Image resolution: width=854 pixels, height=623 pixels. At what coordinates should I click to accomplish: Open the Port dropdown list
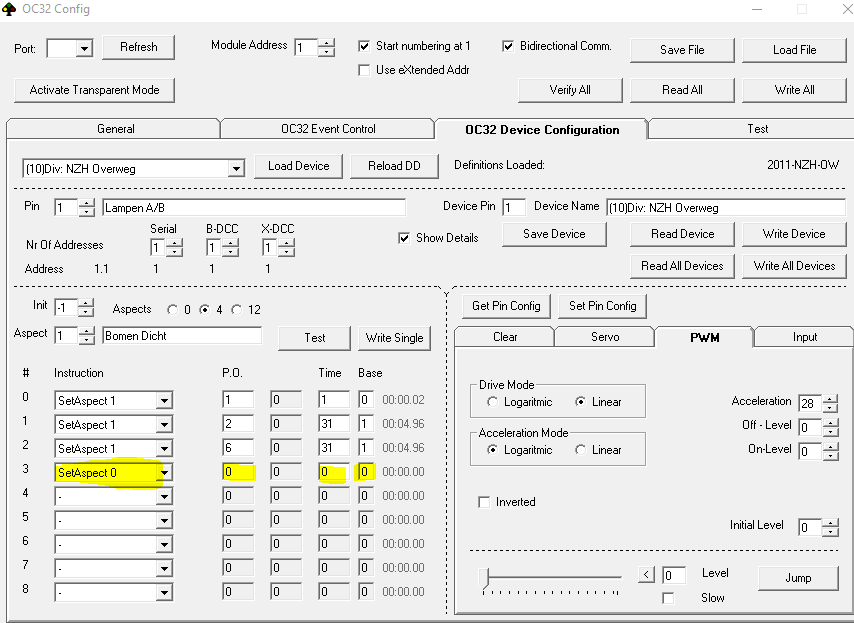(x=84, y=48)
